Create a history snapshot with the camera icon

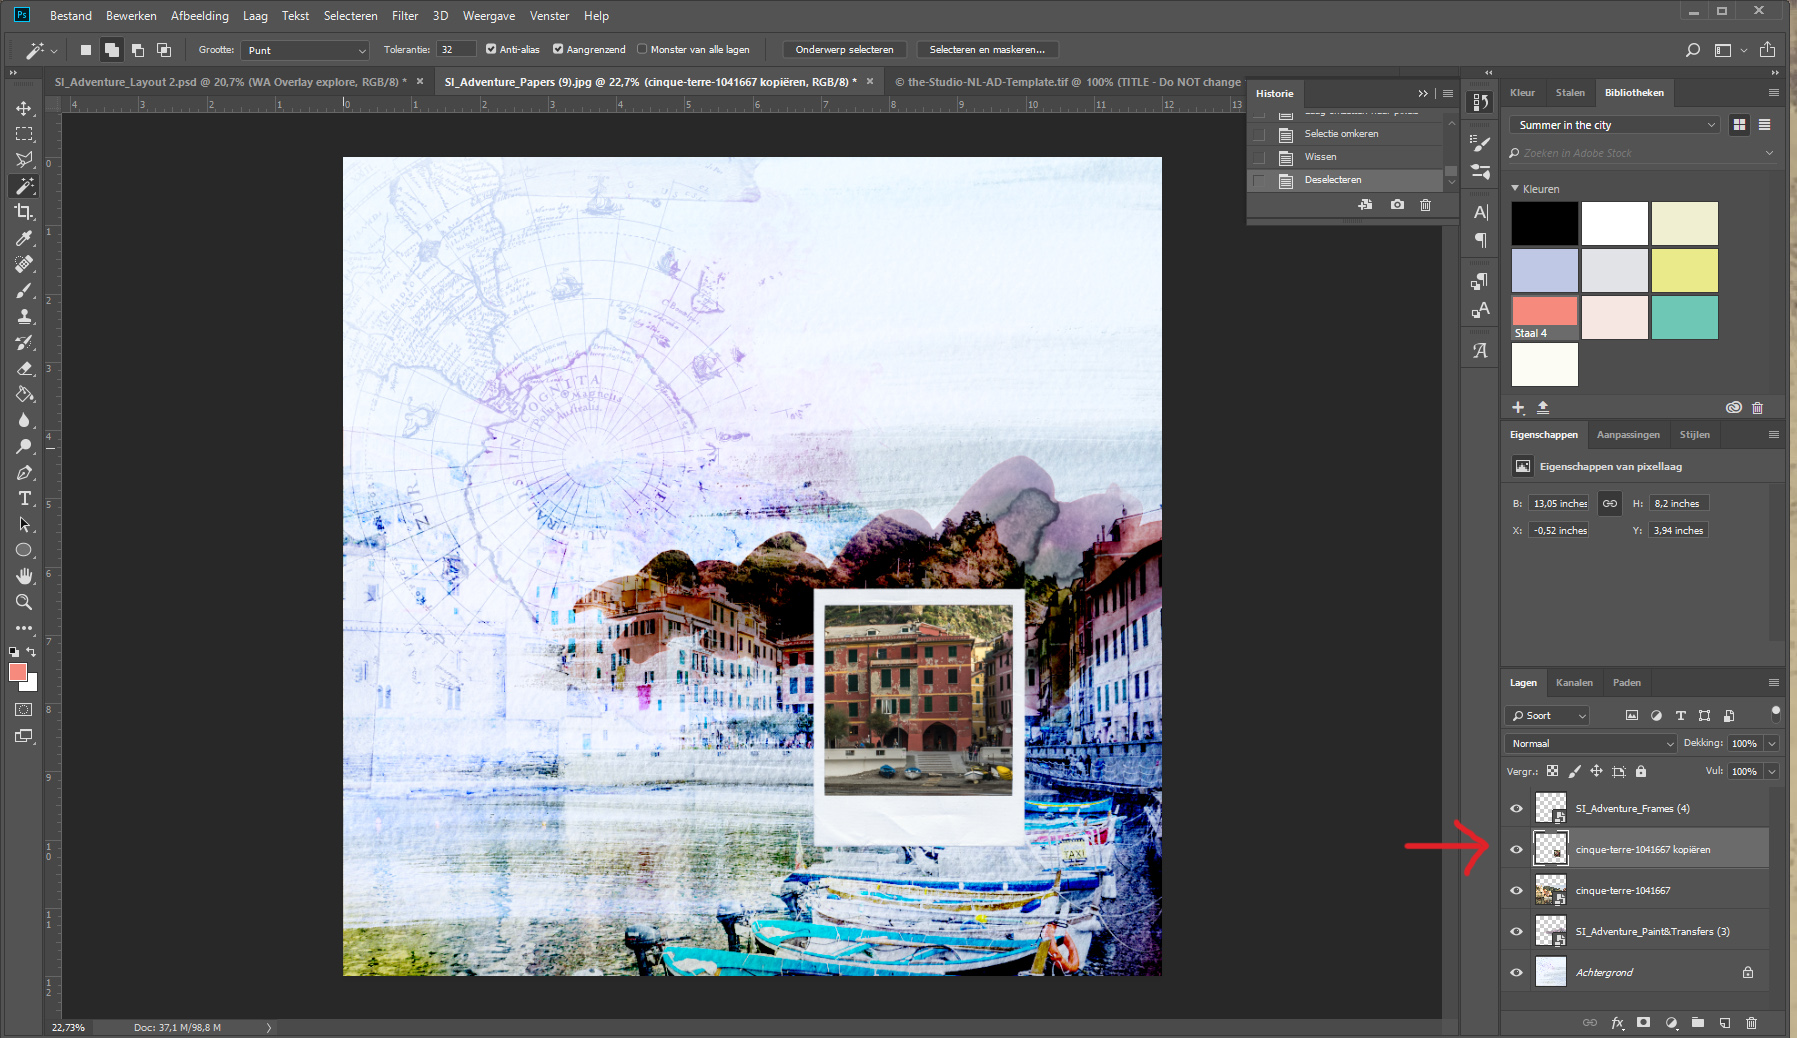[x=1397, y=205]
